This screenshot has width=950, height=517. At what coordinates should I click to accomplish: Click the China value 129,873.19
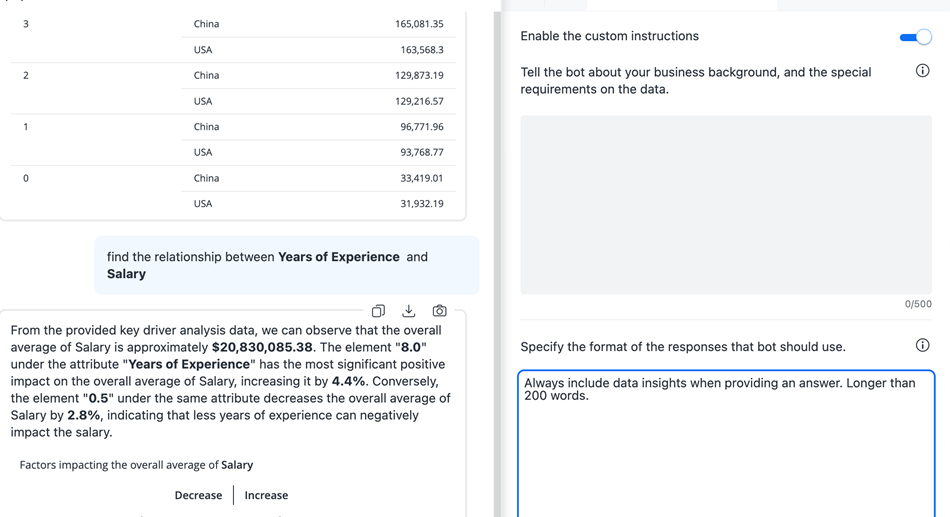pyautogui.click(x=419, y=76)
